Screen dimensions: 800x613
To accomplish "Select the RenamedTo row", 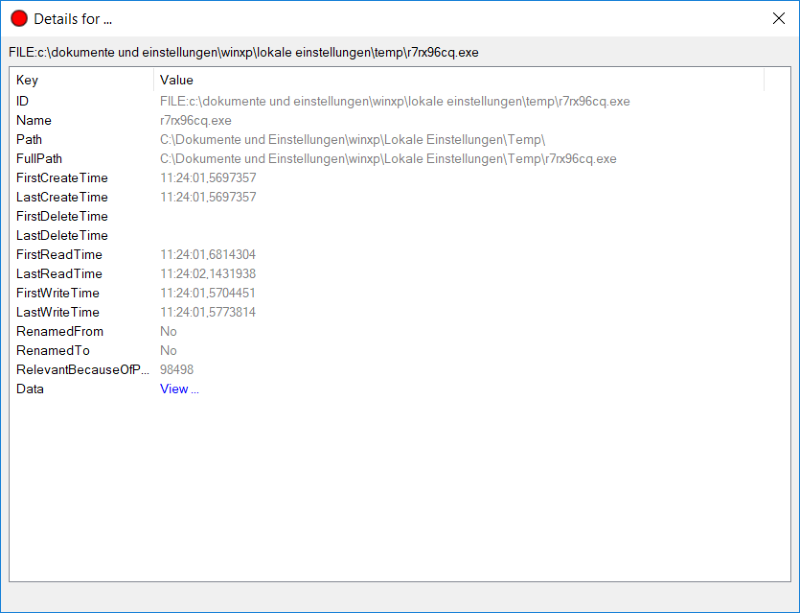I will (52, 351).
